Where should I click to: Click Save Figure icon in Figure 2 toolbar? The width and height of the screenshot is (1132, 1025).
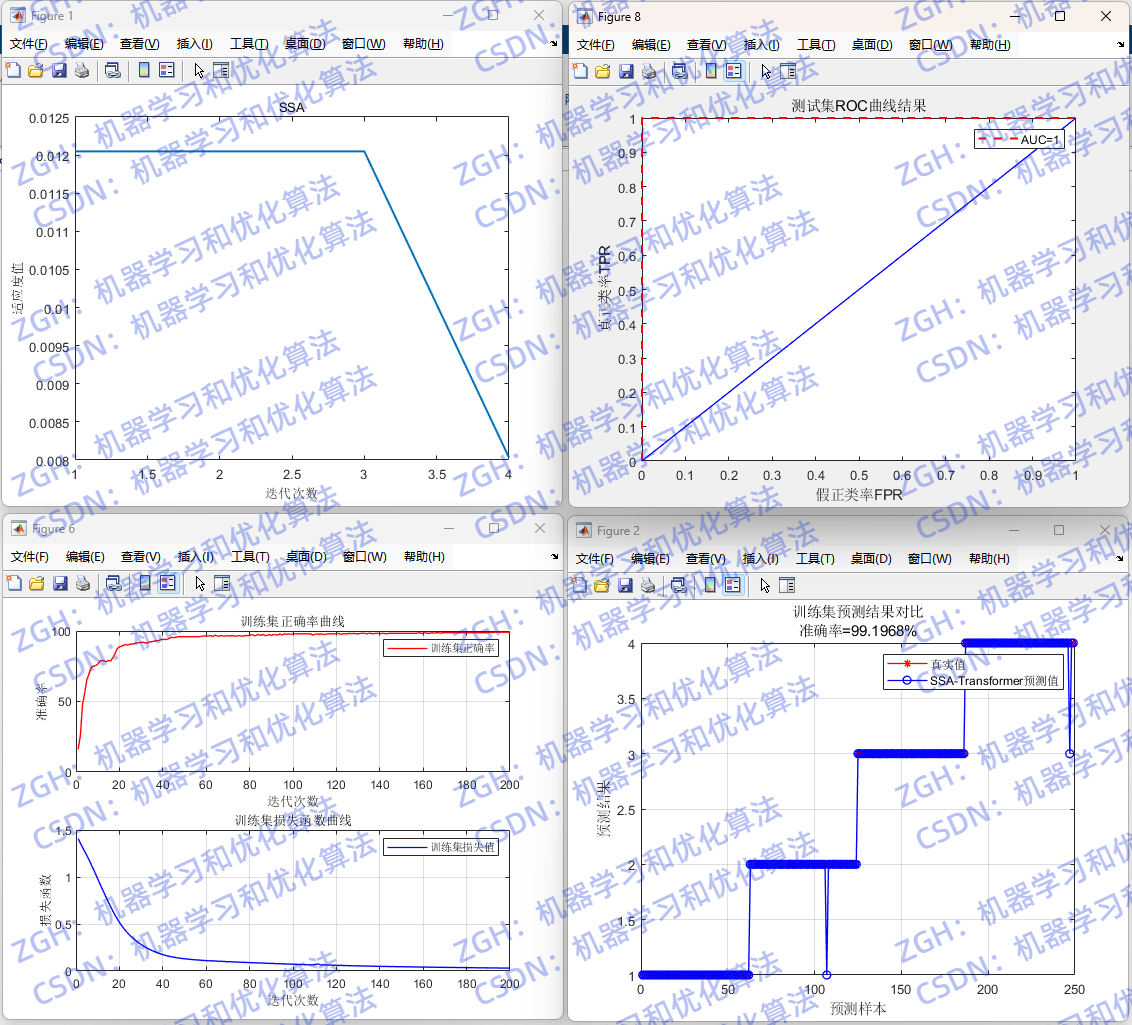[624, 585]
